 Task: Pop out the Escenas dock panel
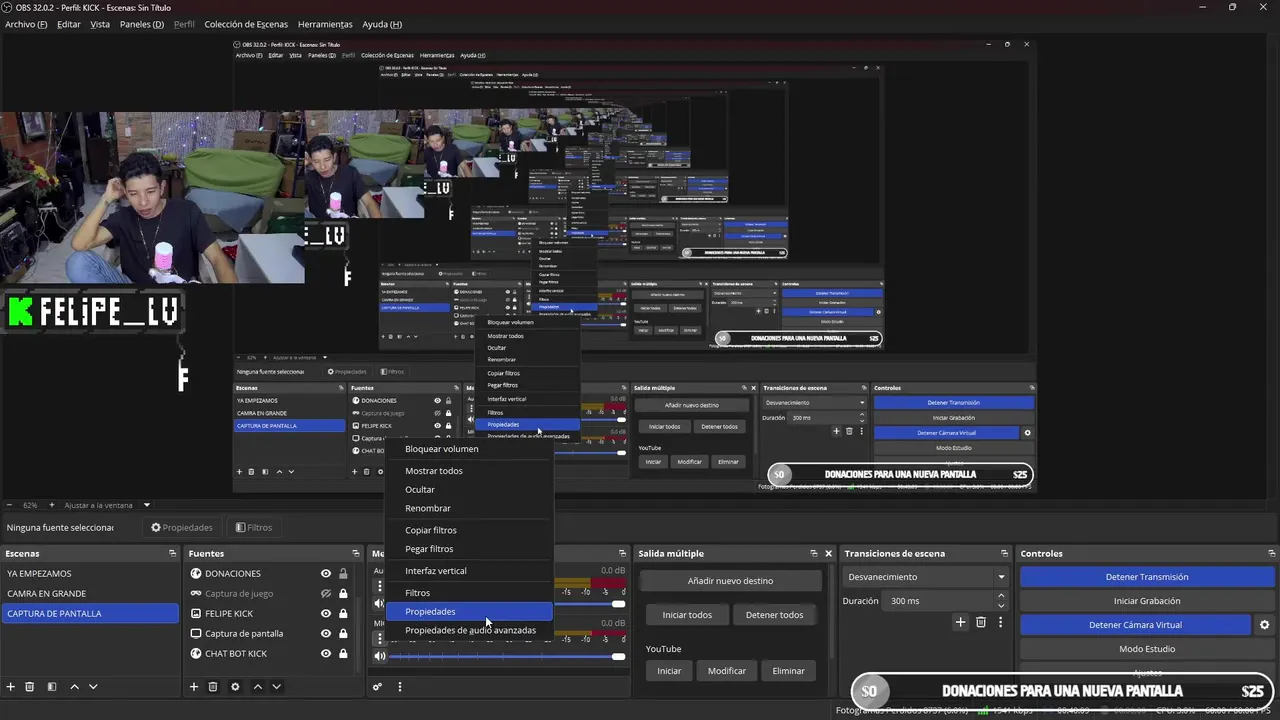point(172,553)
